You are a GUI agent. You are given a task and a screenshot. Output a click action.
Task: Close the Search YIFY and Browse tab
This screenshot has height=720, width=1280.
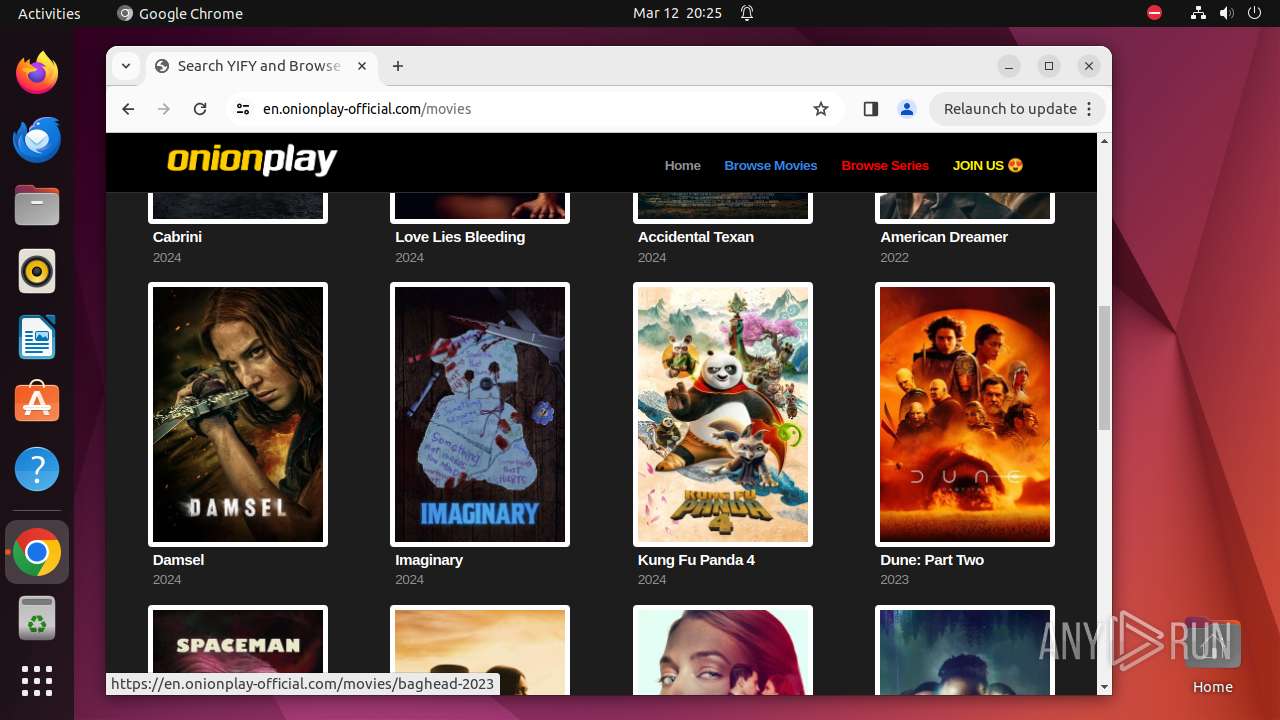[362, 66]
